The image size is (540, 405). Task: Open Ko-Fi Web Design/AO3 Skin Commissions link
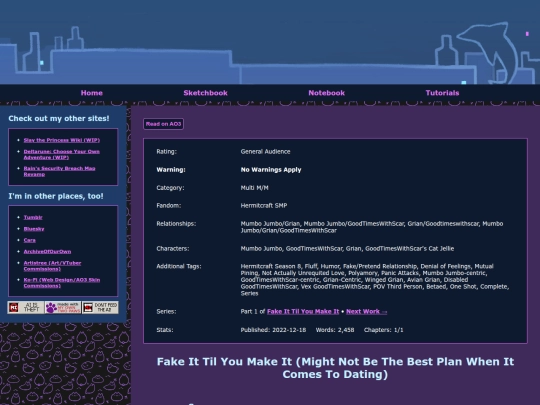(x=62, y=283)
